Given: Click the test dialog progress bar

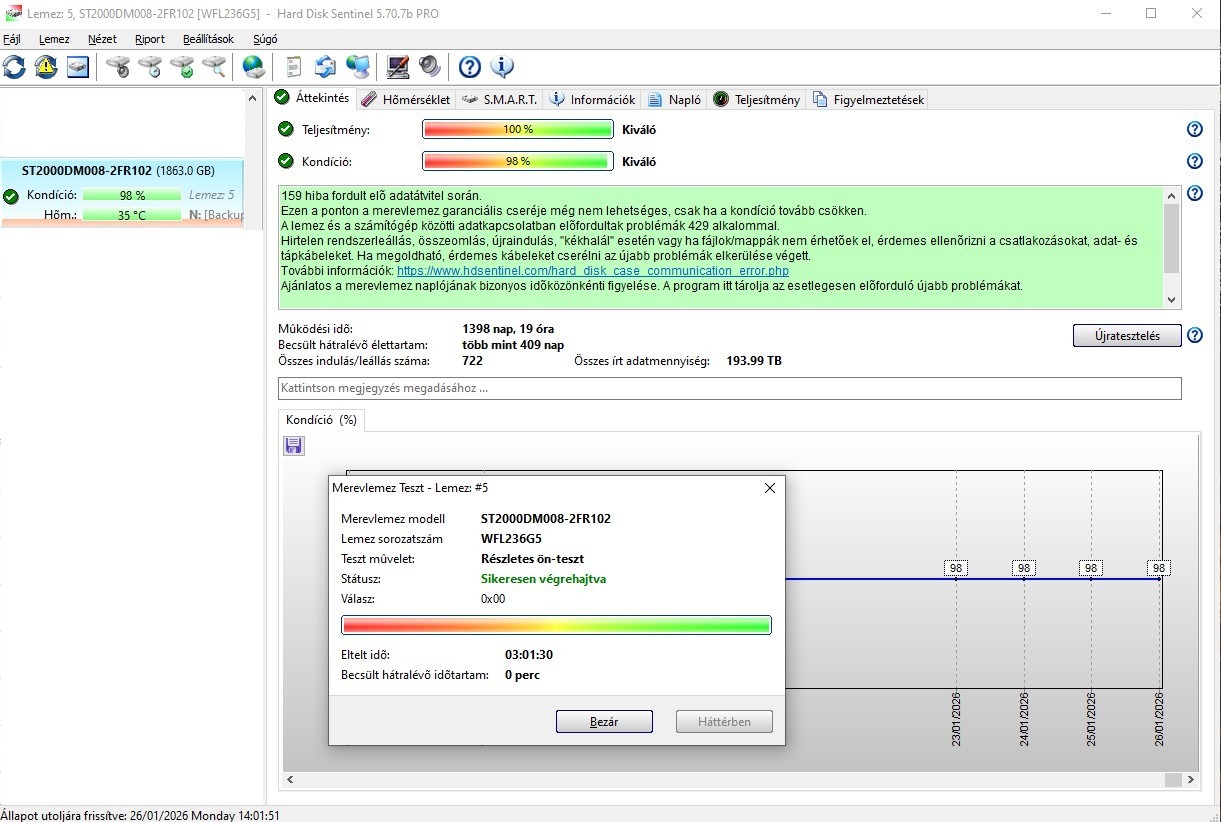Looking at the screenshot, I should click(x=556, y=625).
